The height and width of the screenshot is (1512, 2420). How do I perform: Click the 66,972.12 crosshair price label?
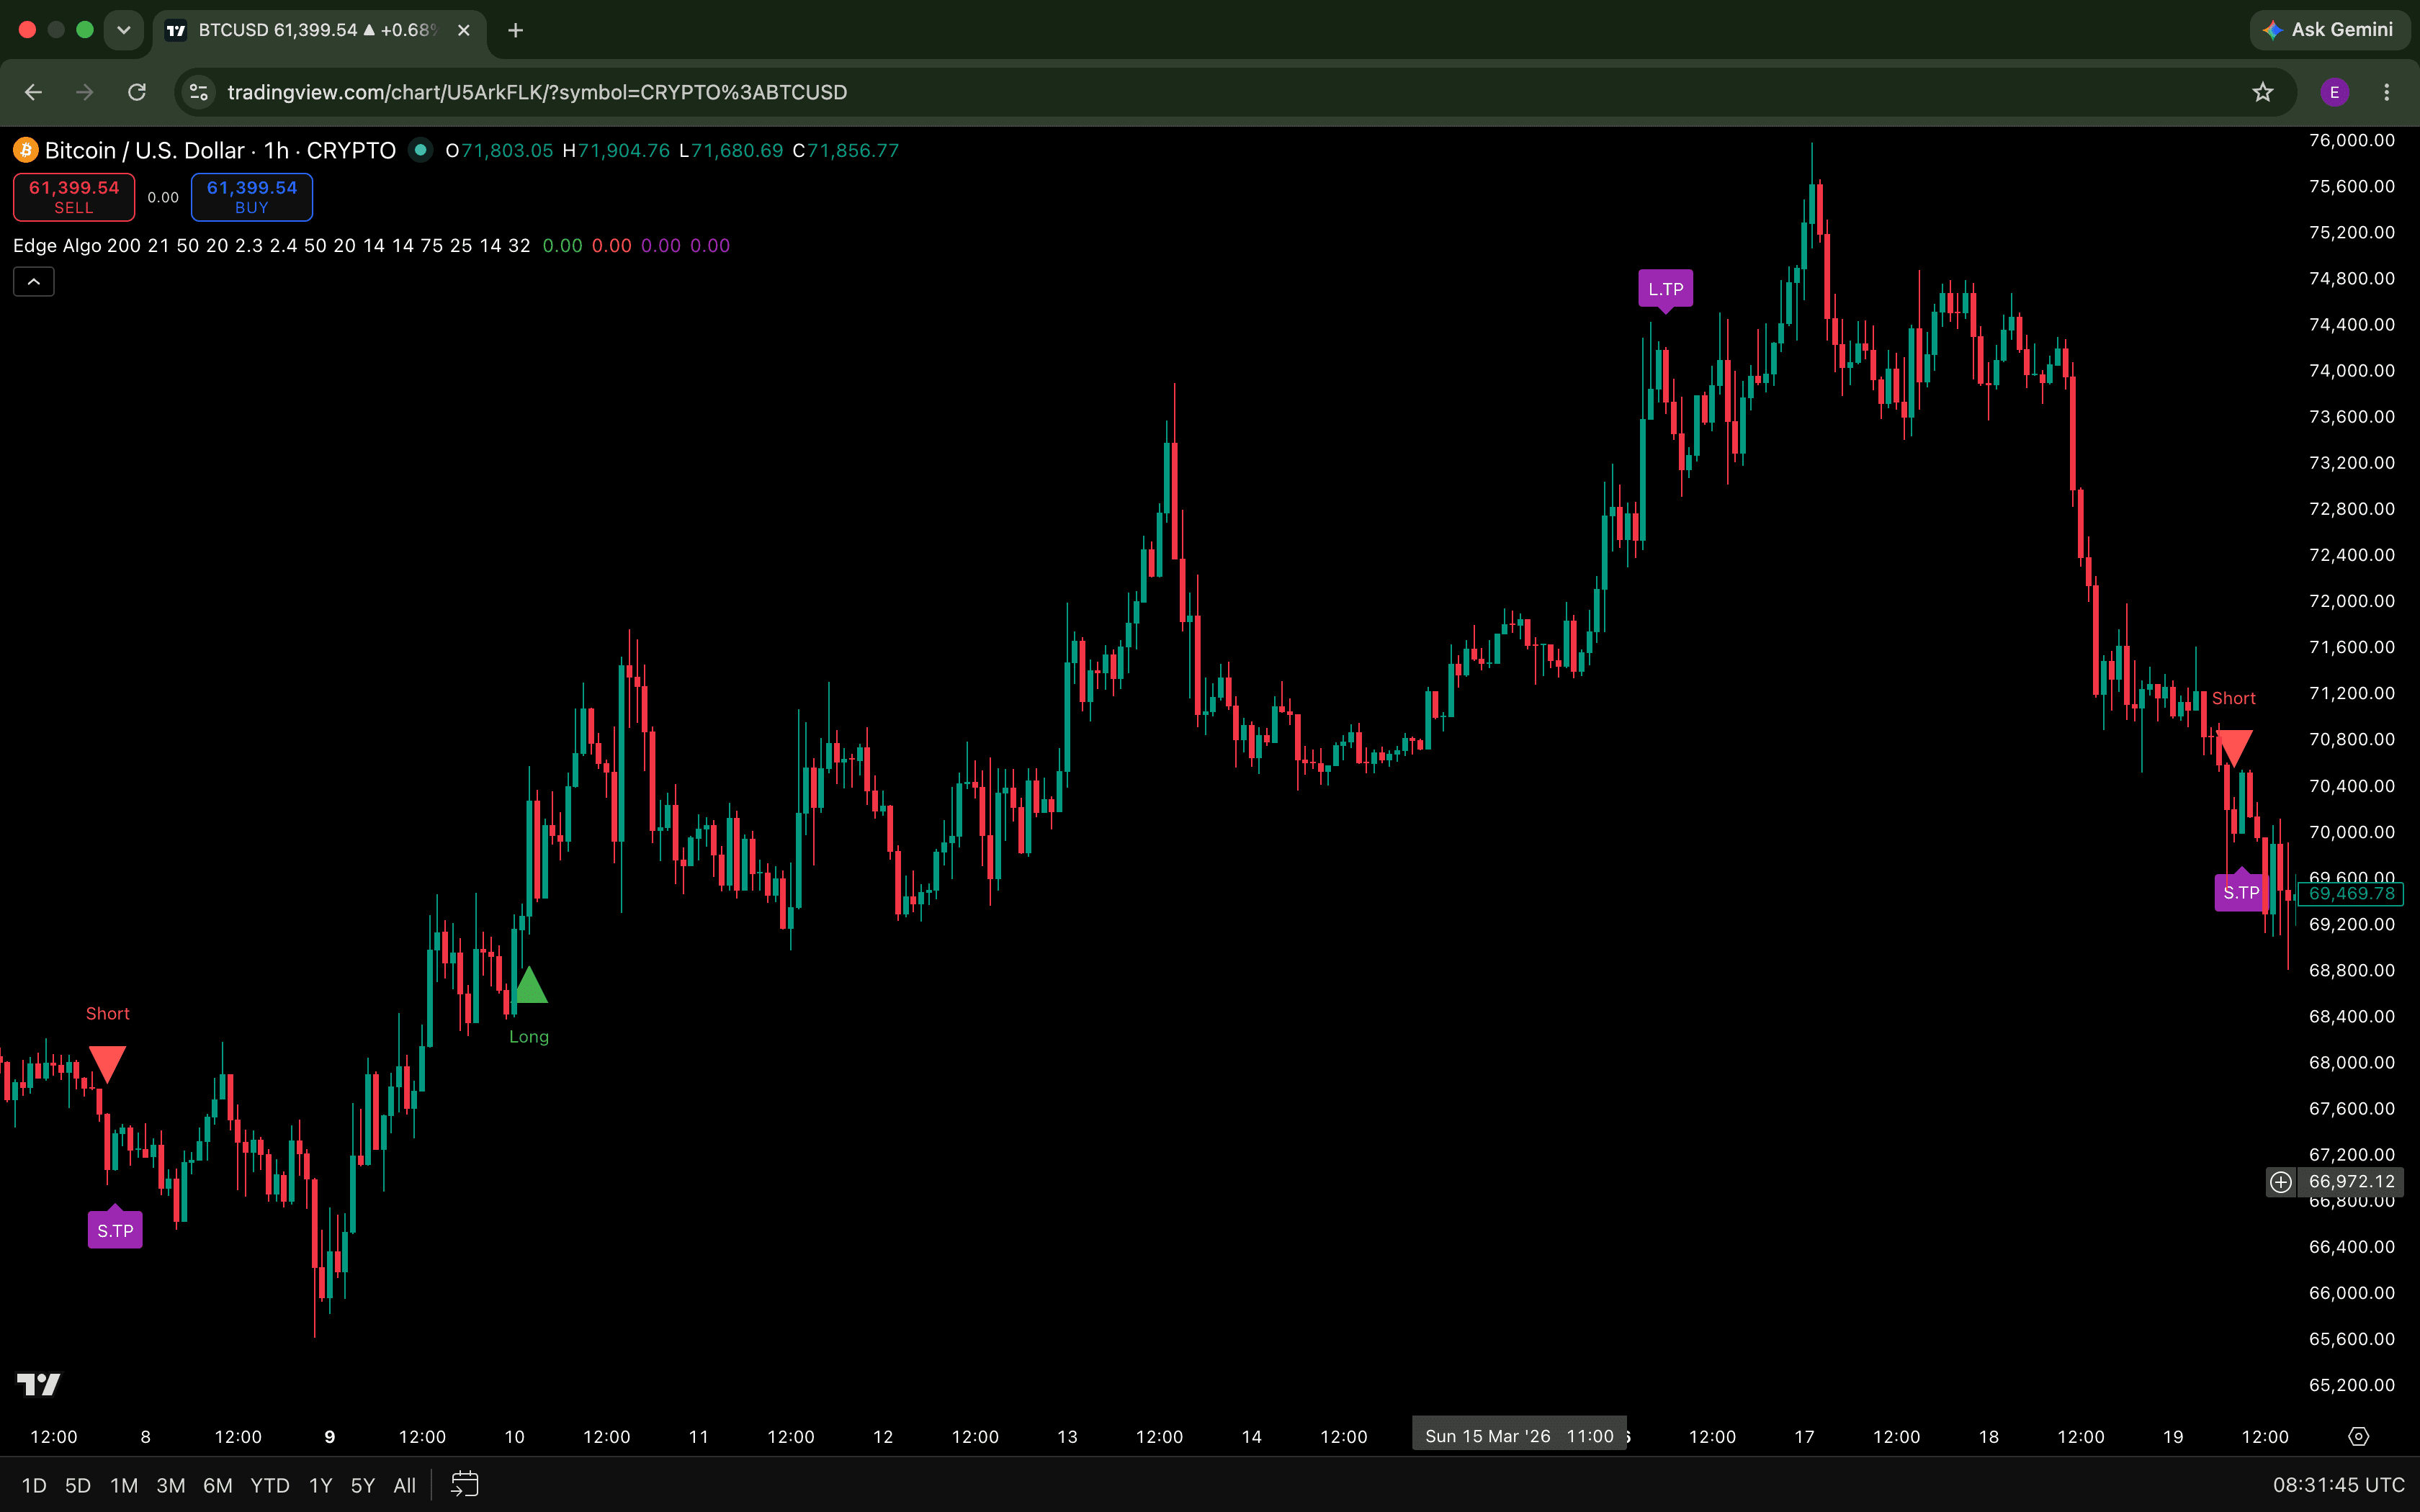pos(2351,1182)
